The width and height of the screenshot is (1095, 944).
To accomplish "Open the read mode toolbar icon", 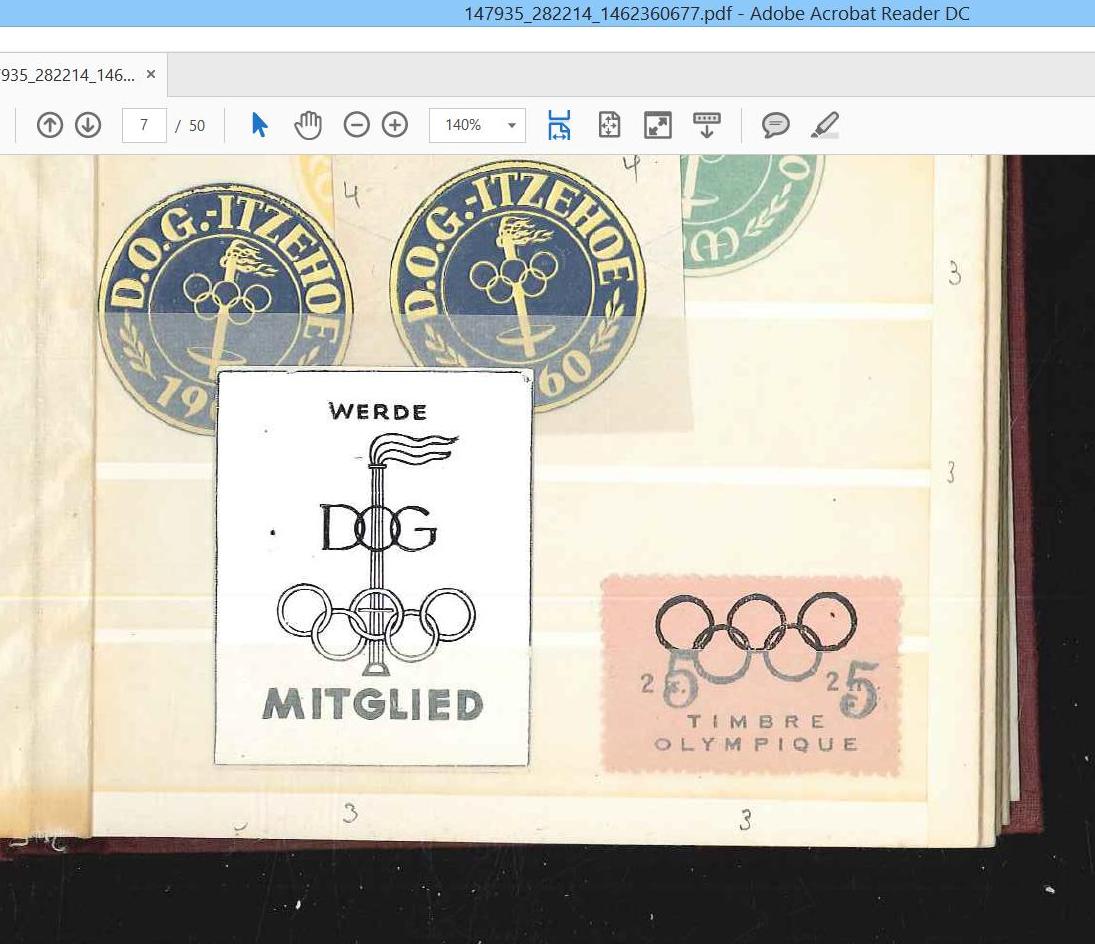I will [706, 126].
